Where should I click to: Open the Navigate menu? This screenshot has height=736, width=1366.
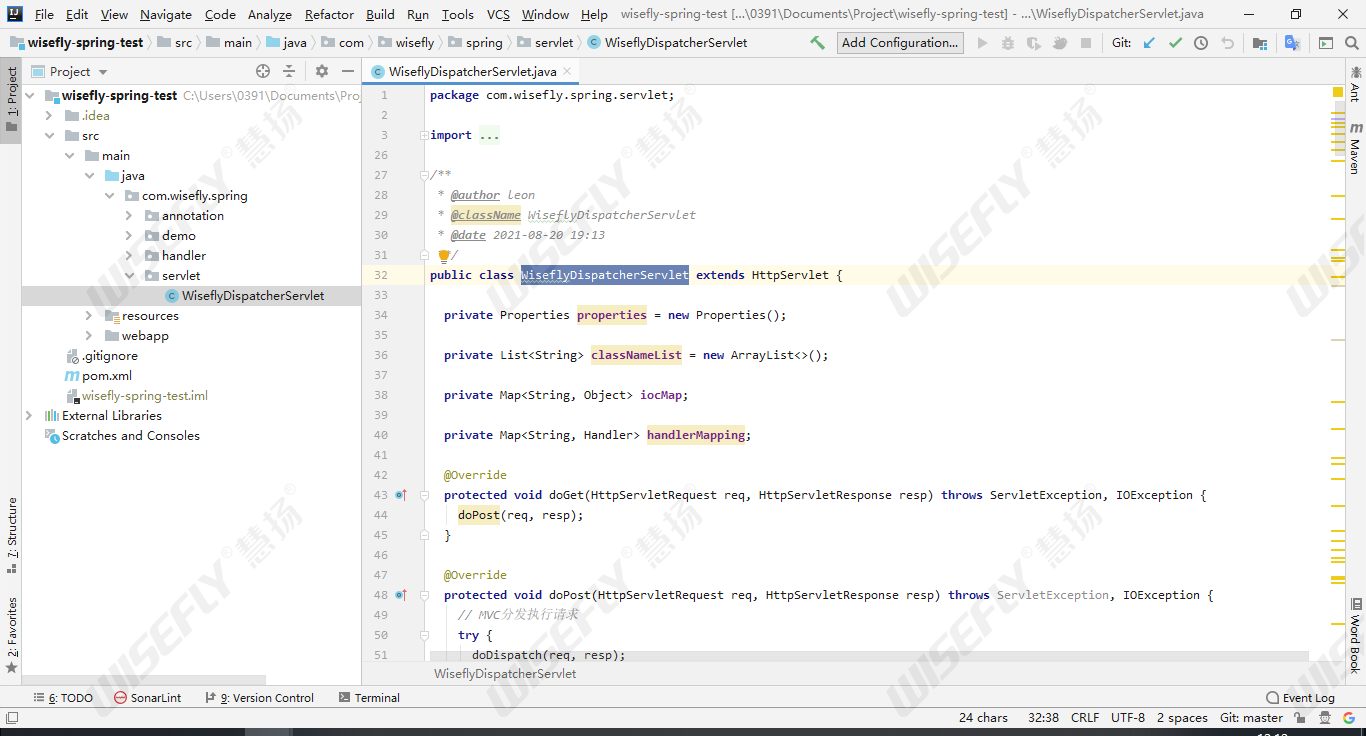(166, 14)
